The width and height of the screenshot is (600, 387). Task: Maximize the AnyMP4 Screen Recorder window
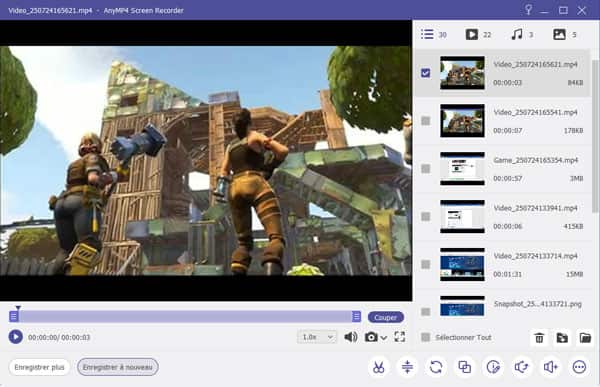563,10
